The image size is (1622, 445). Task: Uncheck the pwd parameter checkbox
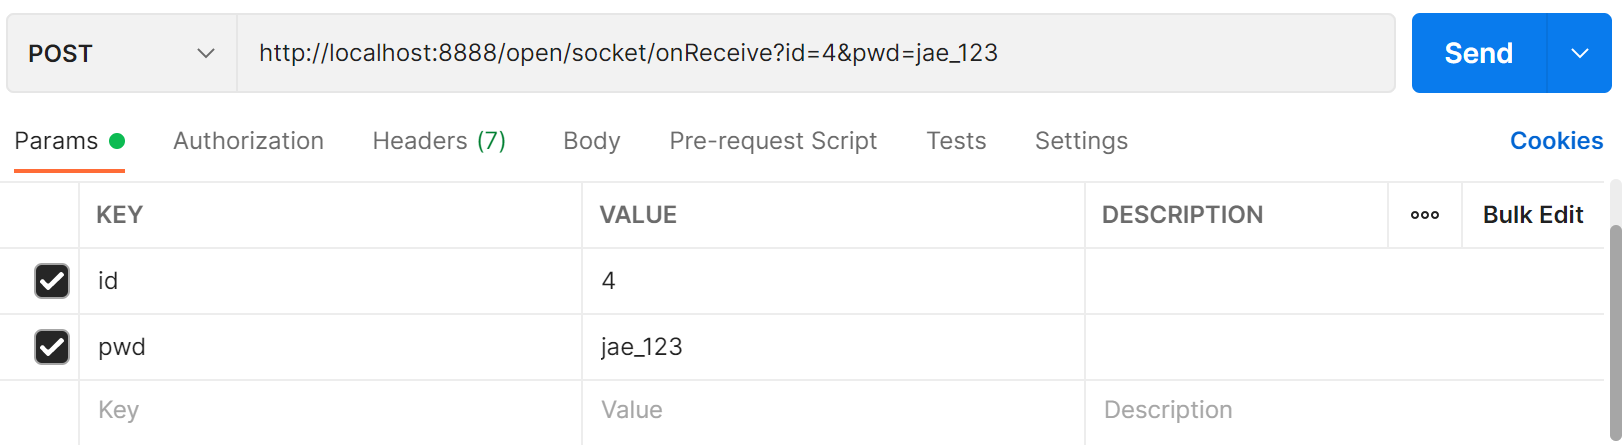coord(52,347)
